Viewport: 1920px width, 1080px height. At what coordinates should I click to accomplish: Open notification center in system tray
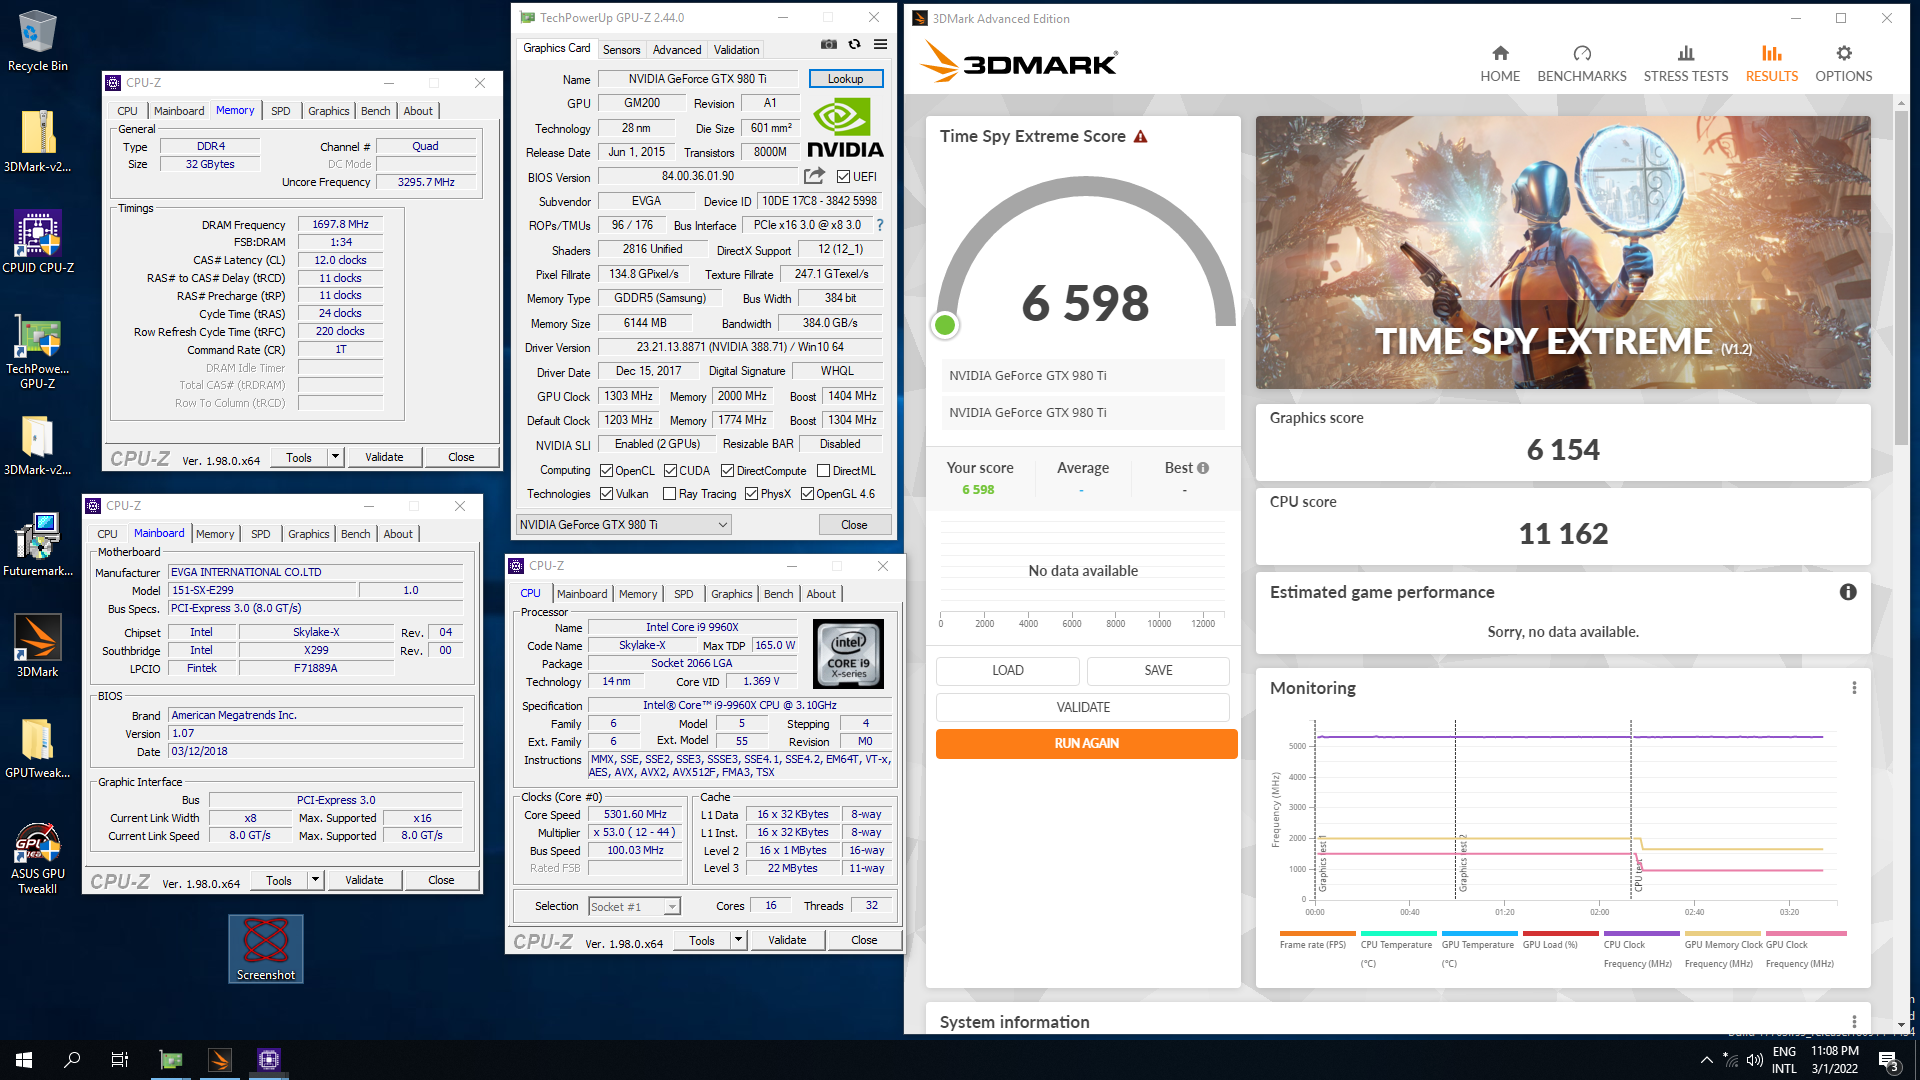pyautogui.click(x=1888, y=1061)
